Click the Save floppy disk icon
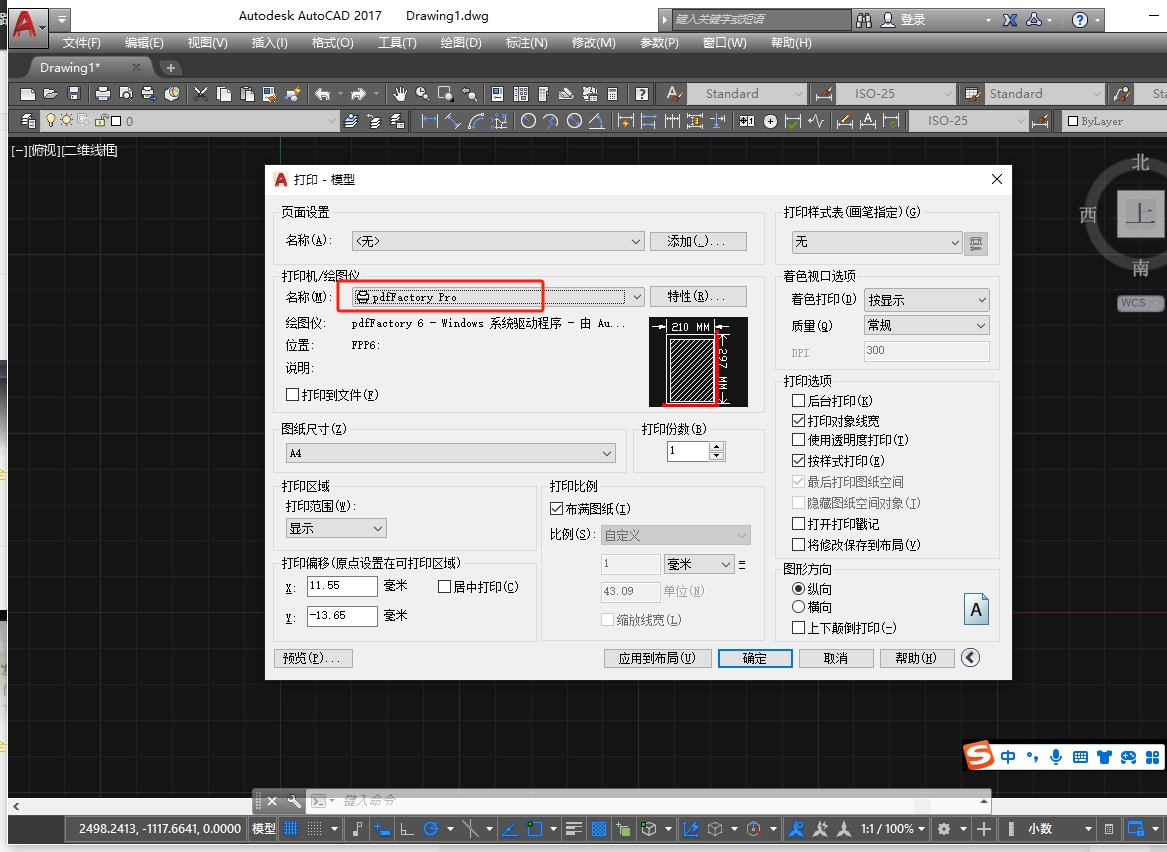 coord(74,94)
